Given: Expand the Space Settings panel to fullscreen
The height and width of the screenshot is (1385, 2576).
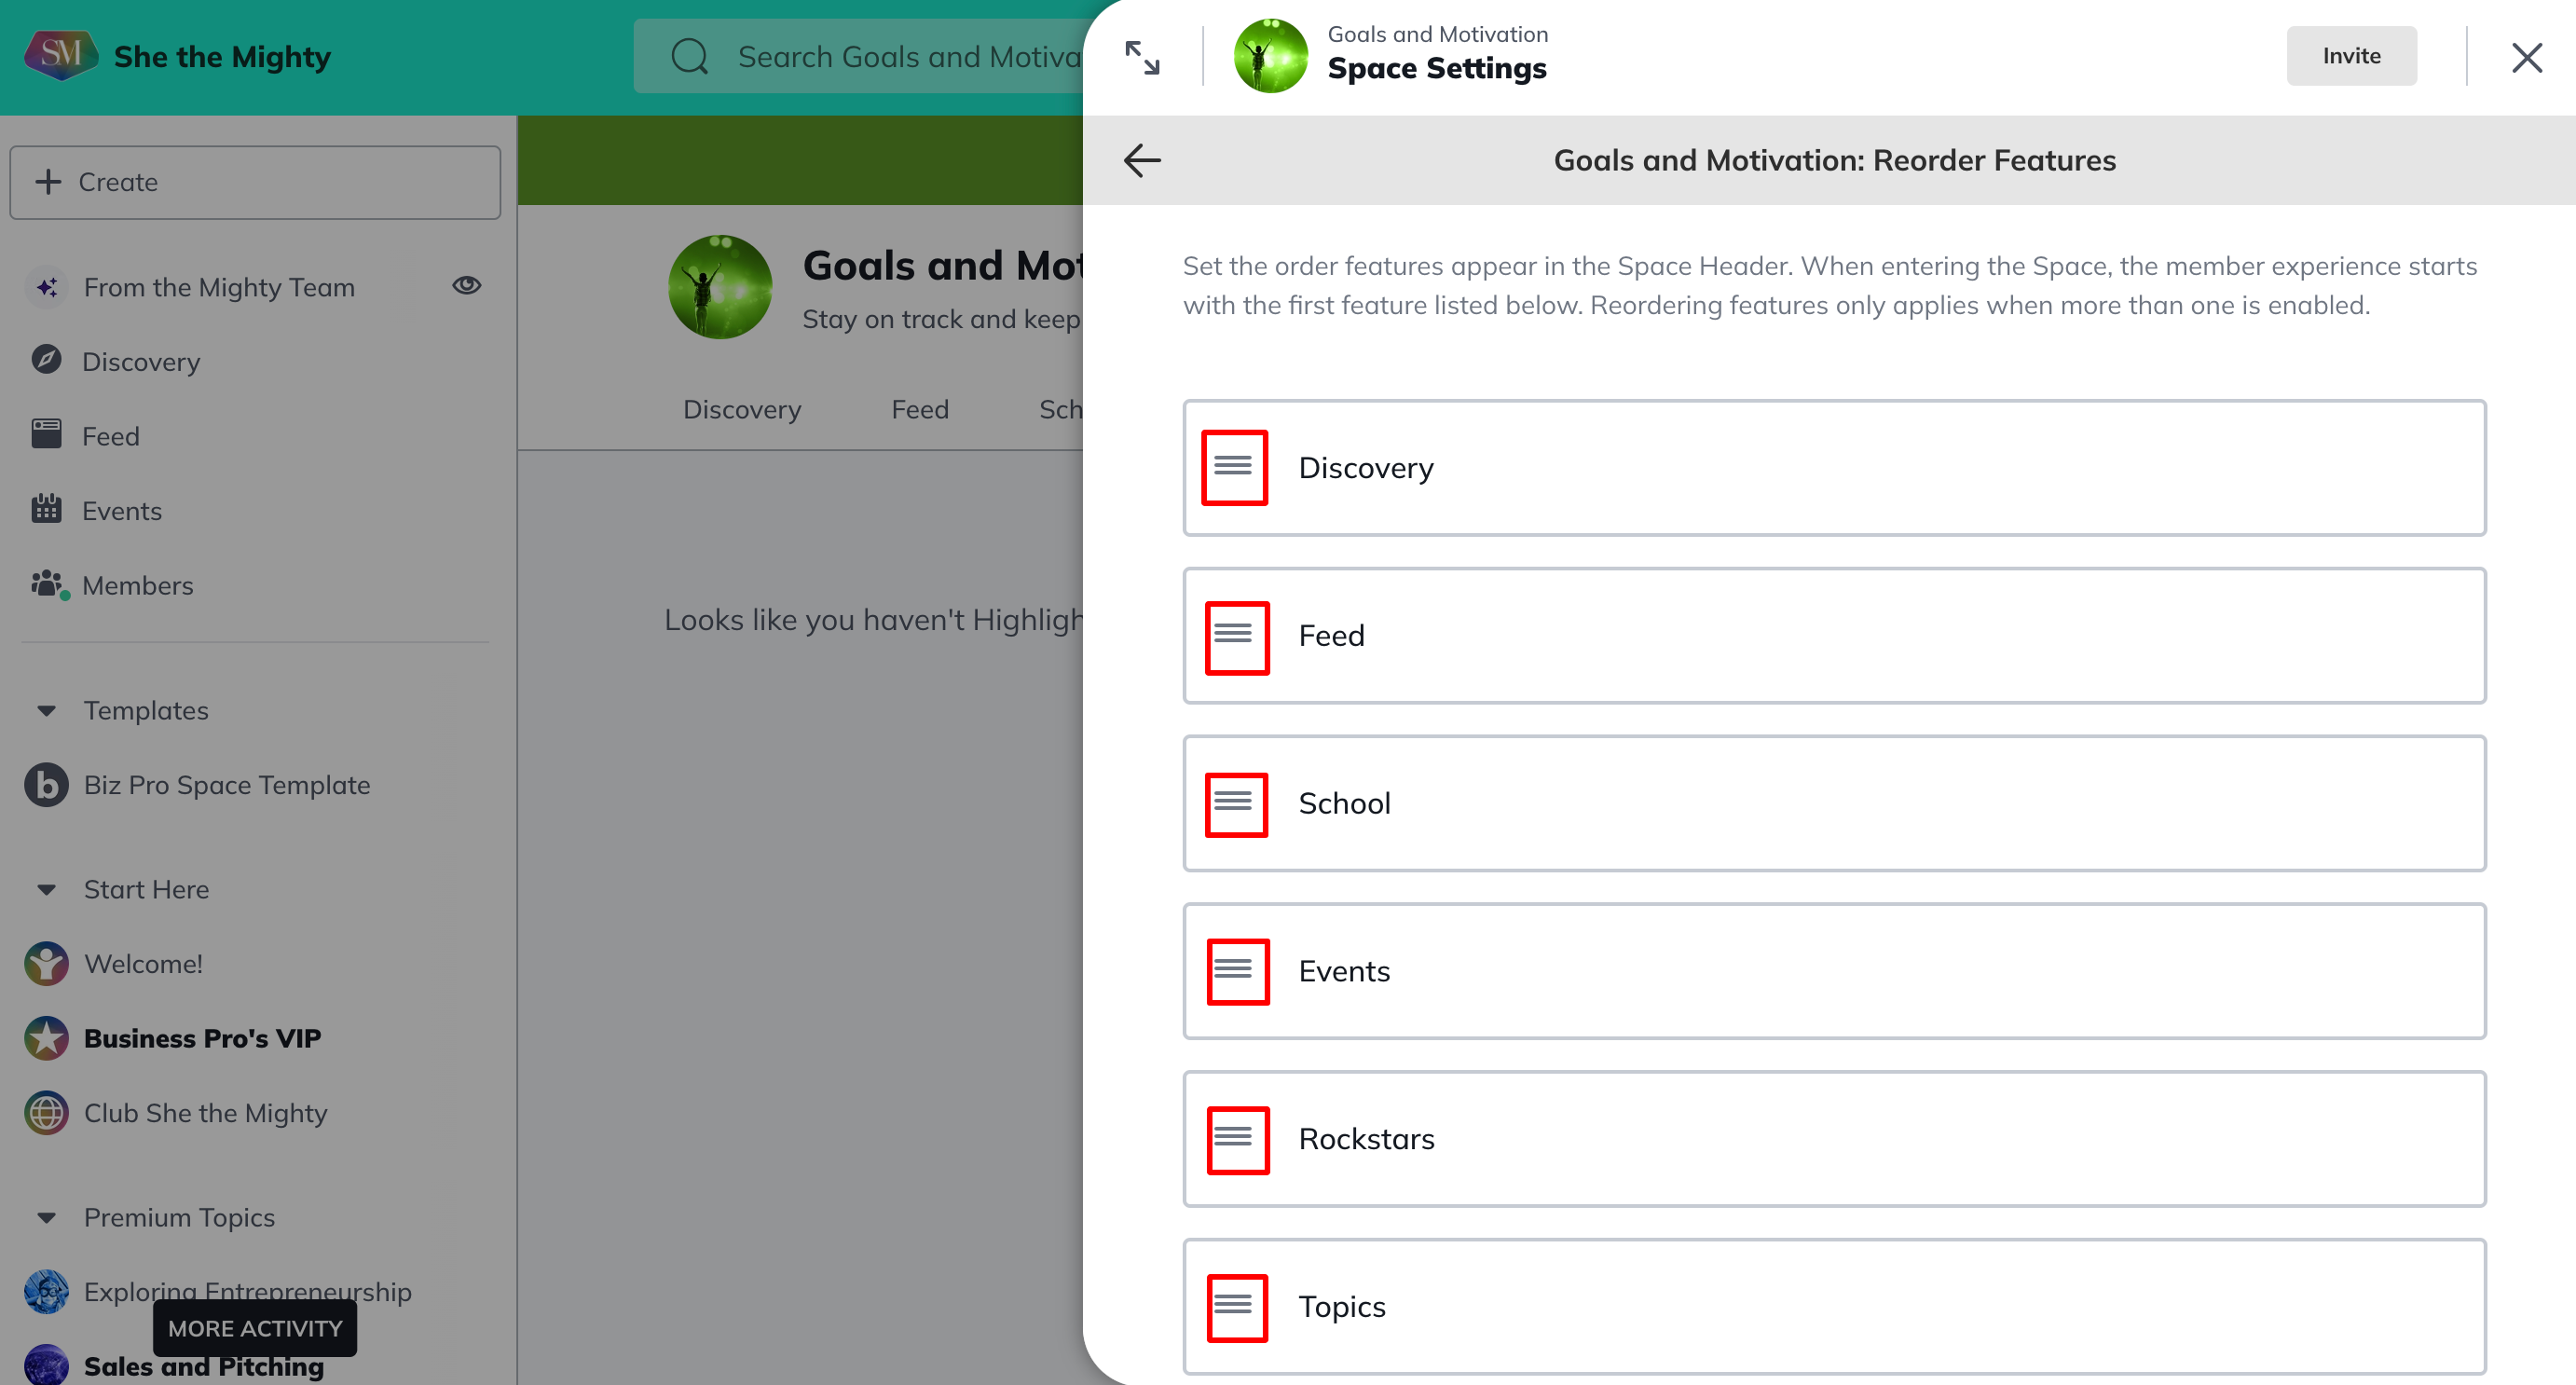Looking at the screenshot, I should [1142, 57].
